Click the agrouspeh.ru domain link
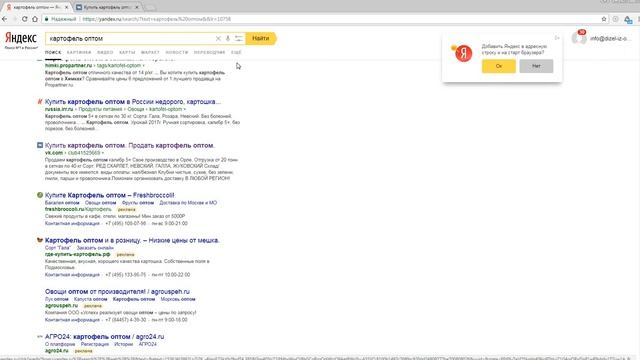This screenshot has width=640, height=360. coord(61,305)
